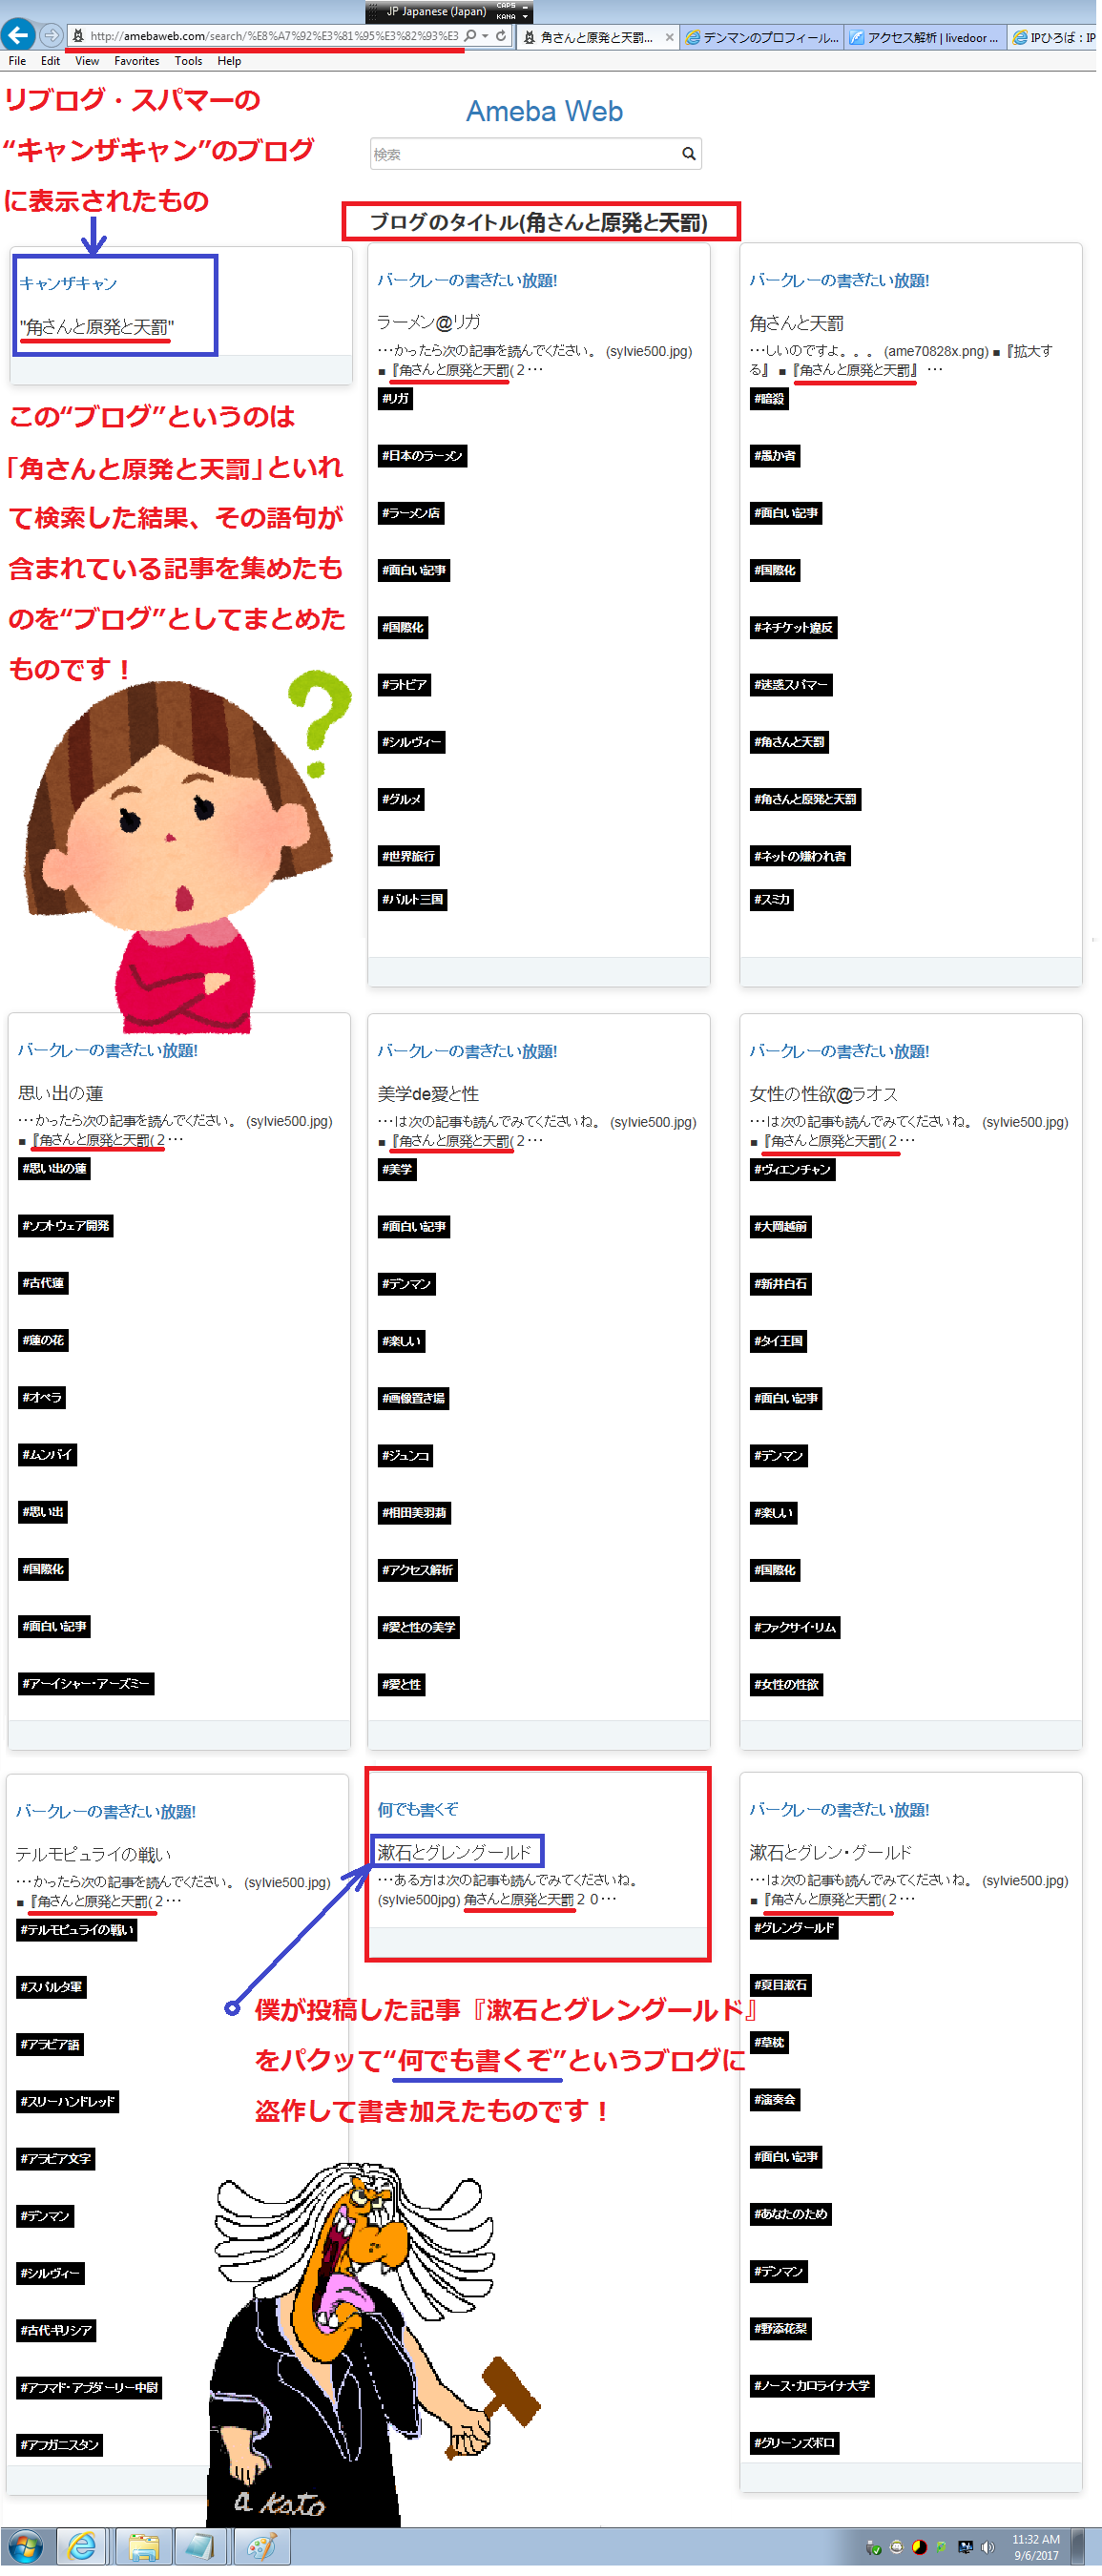Click the #ヴィエンチャン hashtag
1102x2576 pixels.
click(x=792, y=1168)
